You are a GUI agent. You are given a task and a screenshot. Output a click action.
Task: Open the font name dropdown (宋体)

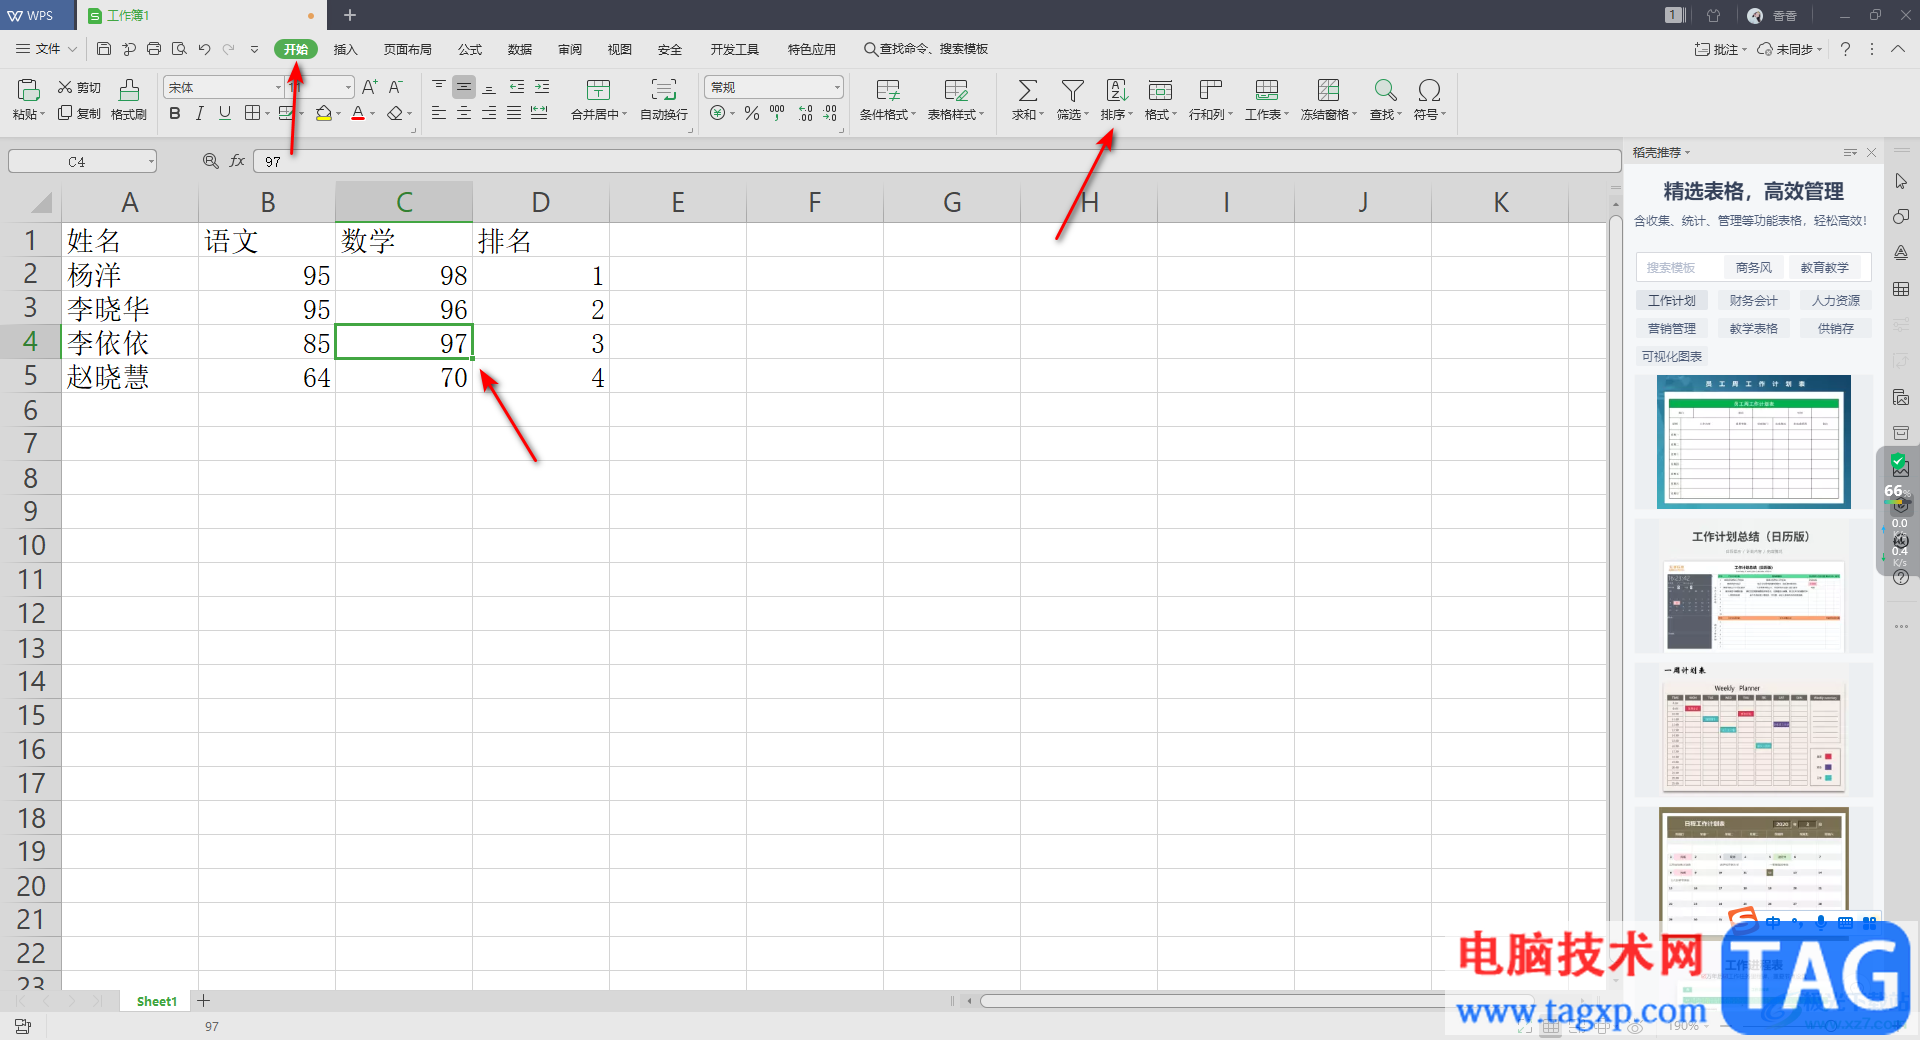(278, 88)
